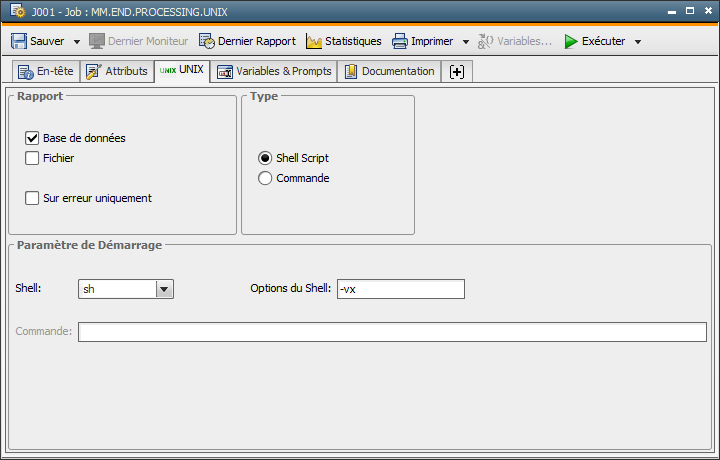720x460 pixels.
Task: Maximize the J001 job window
Action: pyautogui.click(x=690, y=11)
